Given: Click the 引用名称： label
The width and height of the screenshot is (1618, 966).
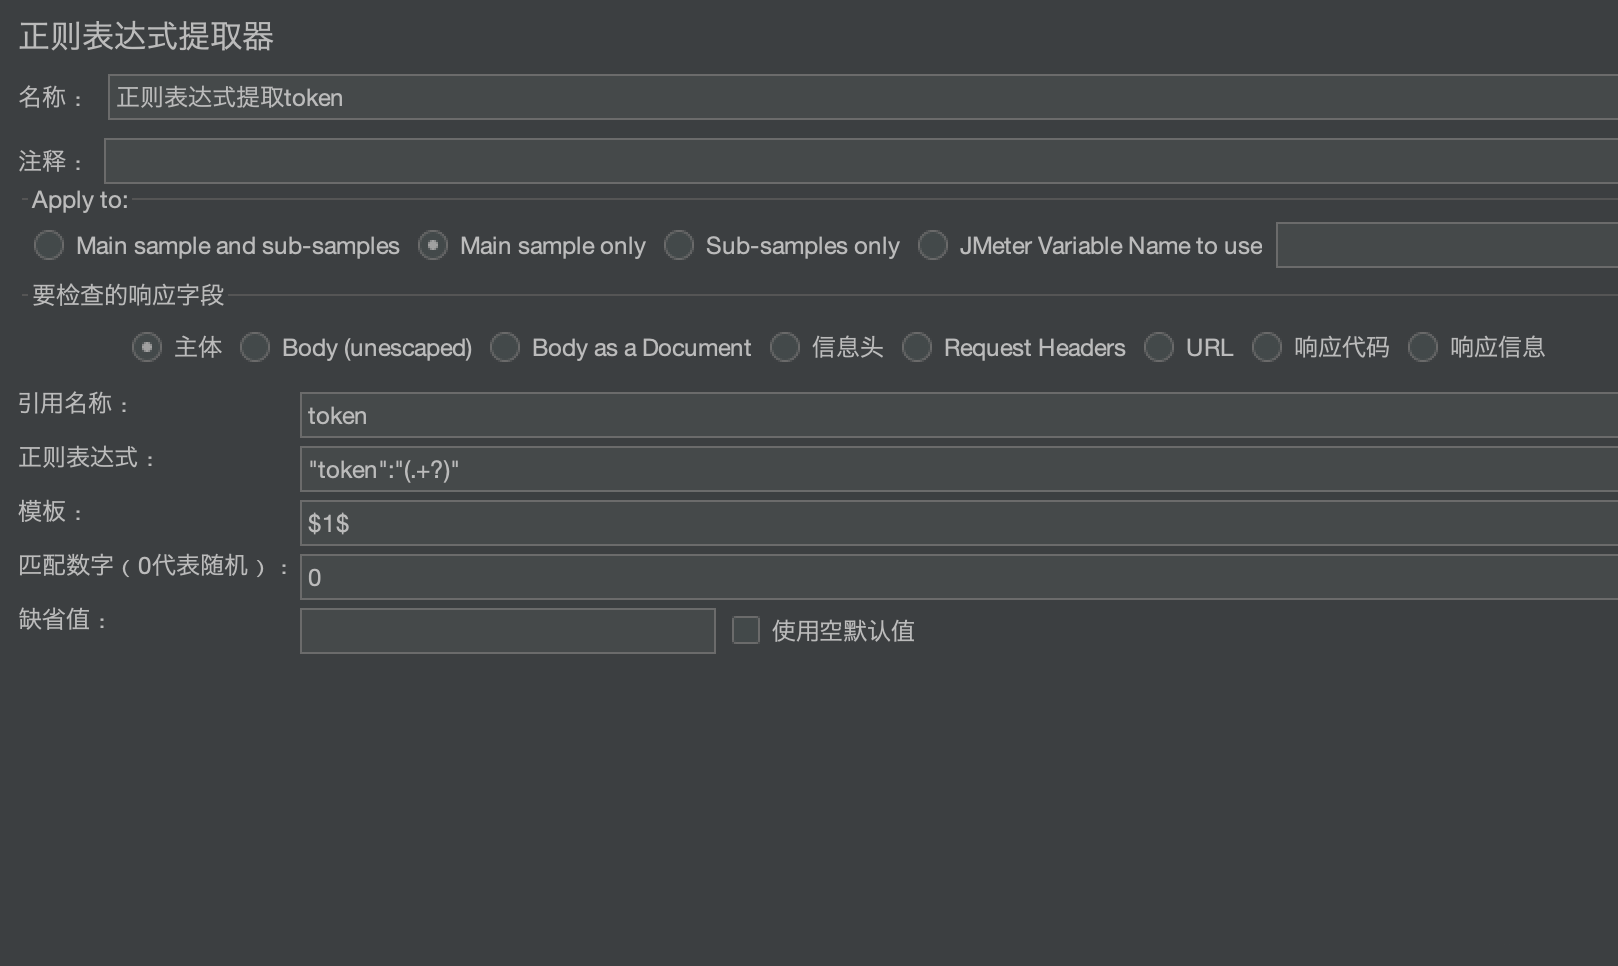Looking at the screenshot, I should click(x=74, y=404).
